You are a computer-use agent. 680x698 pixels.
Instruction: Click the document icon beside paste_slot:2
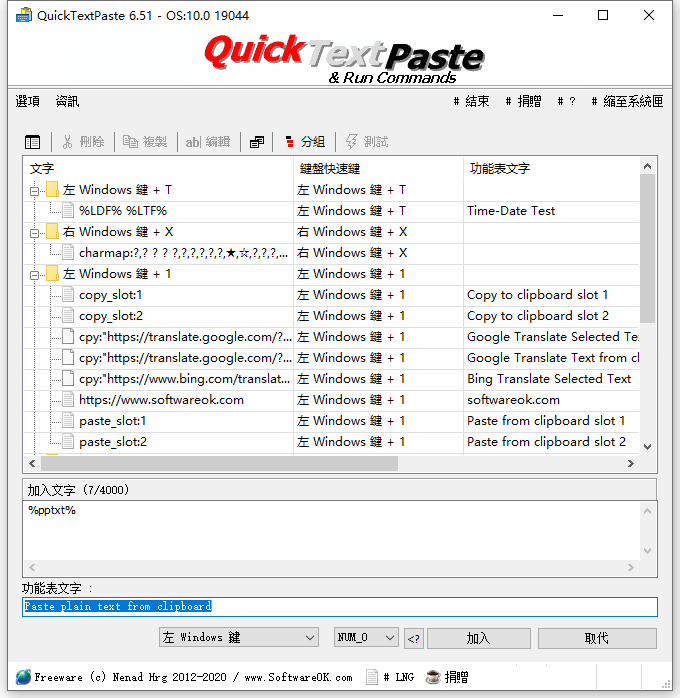(68, 442)
